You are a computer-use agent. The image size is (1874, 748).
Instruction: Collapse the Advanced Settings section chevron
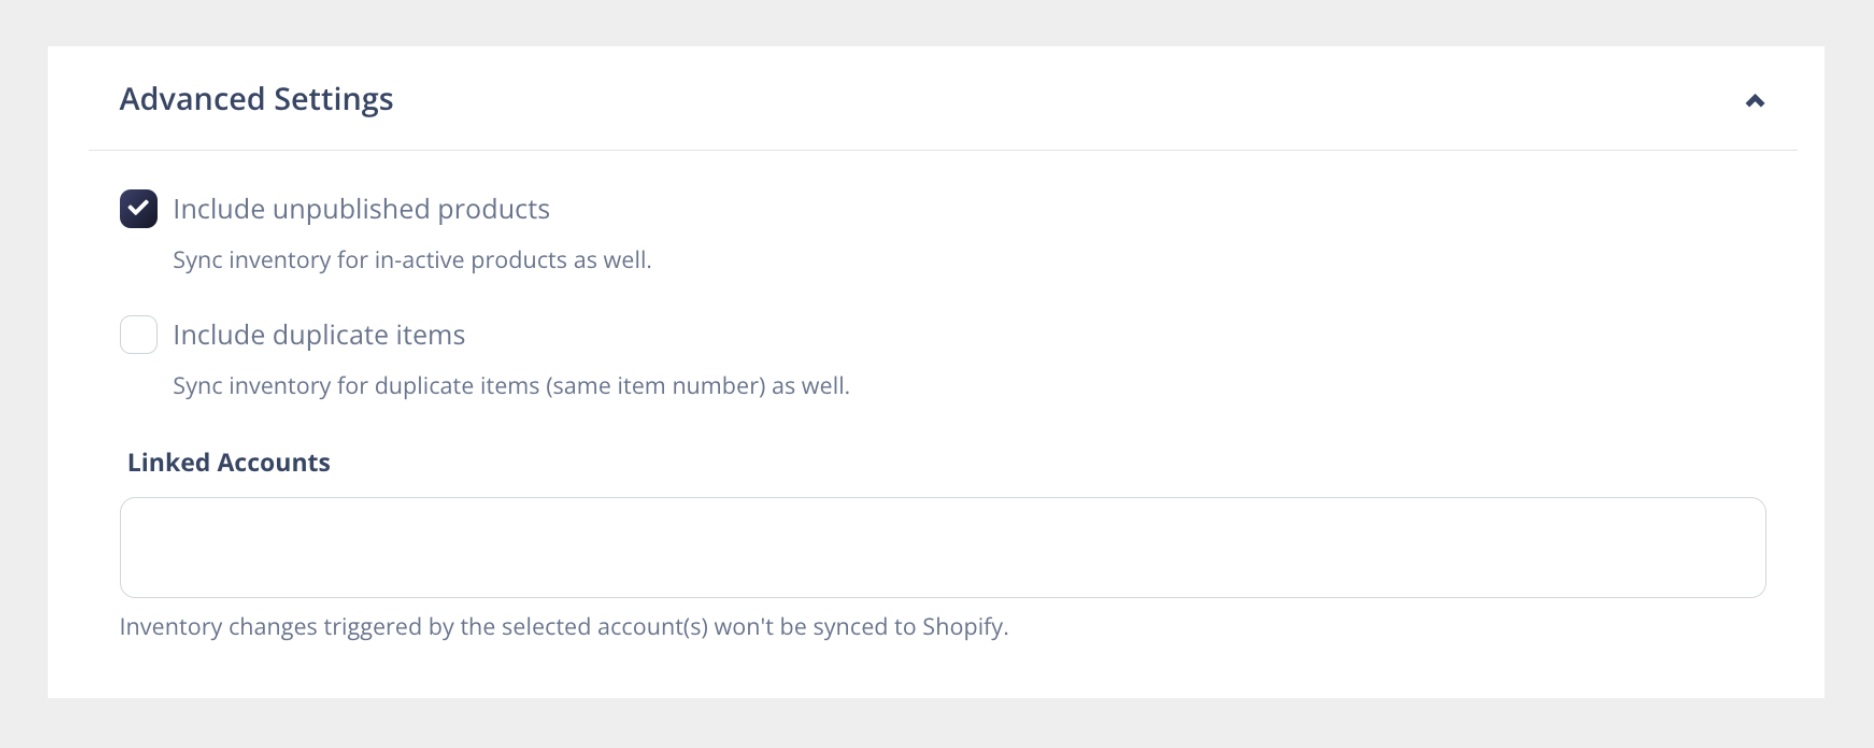pos(1754,101)
